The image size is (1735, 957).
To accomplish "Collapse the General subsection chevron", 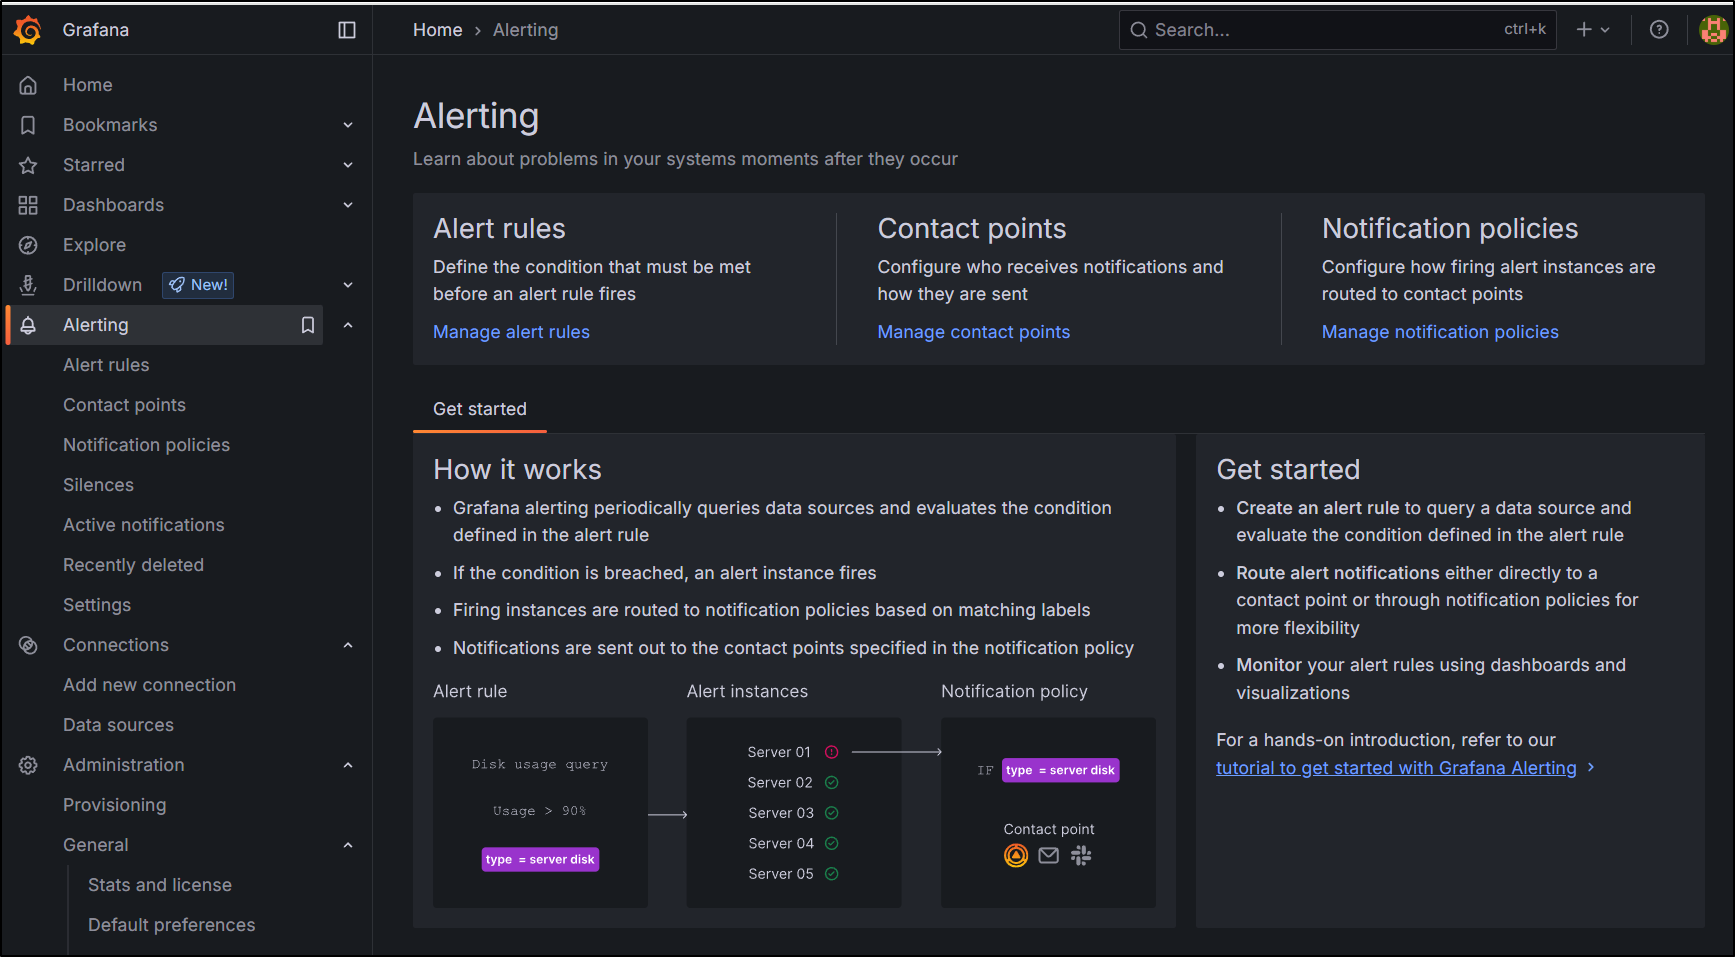I will [x=348, y=845].
